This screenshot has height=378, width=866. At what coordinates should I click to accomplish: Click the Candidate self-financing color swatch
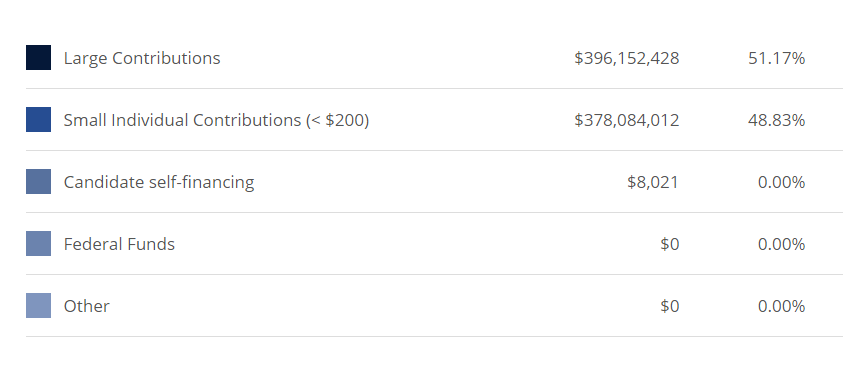(39, 181)
